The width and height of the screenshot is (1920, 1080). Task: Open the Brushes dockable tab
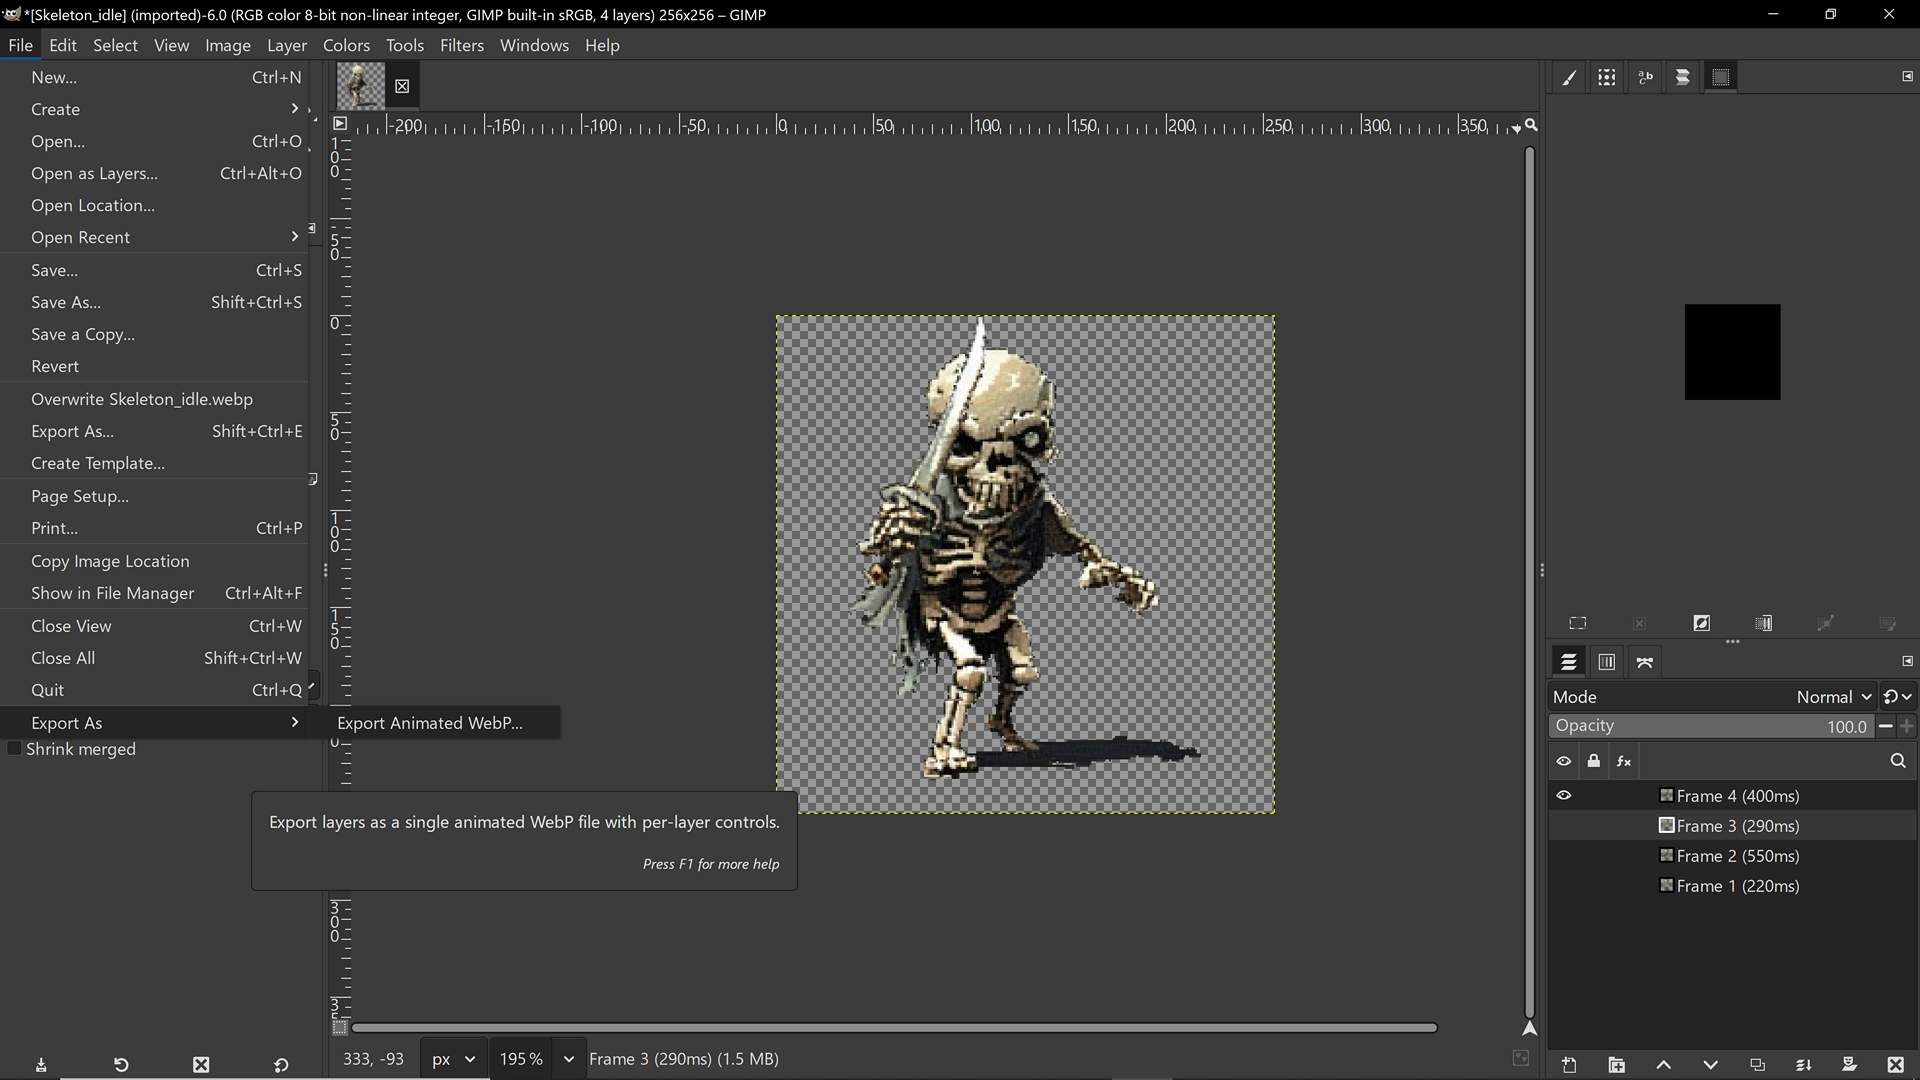[x=1569, y=77]
